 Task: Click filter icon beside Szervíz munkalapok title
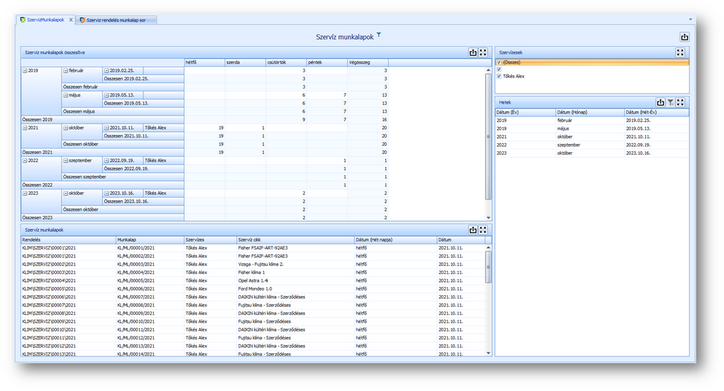coord(379,35)
